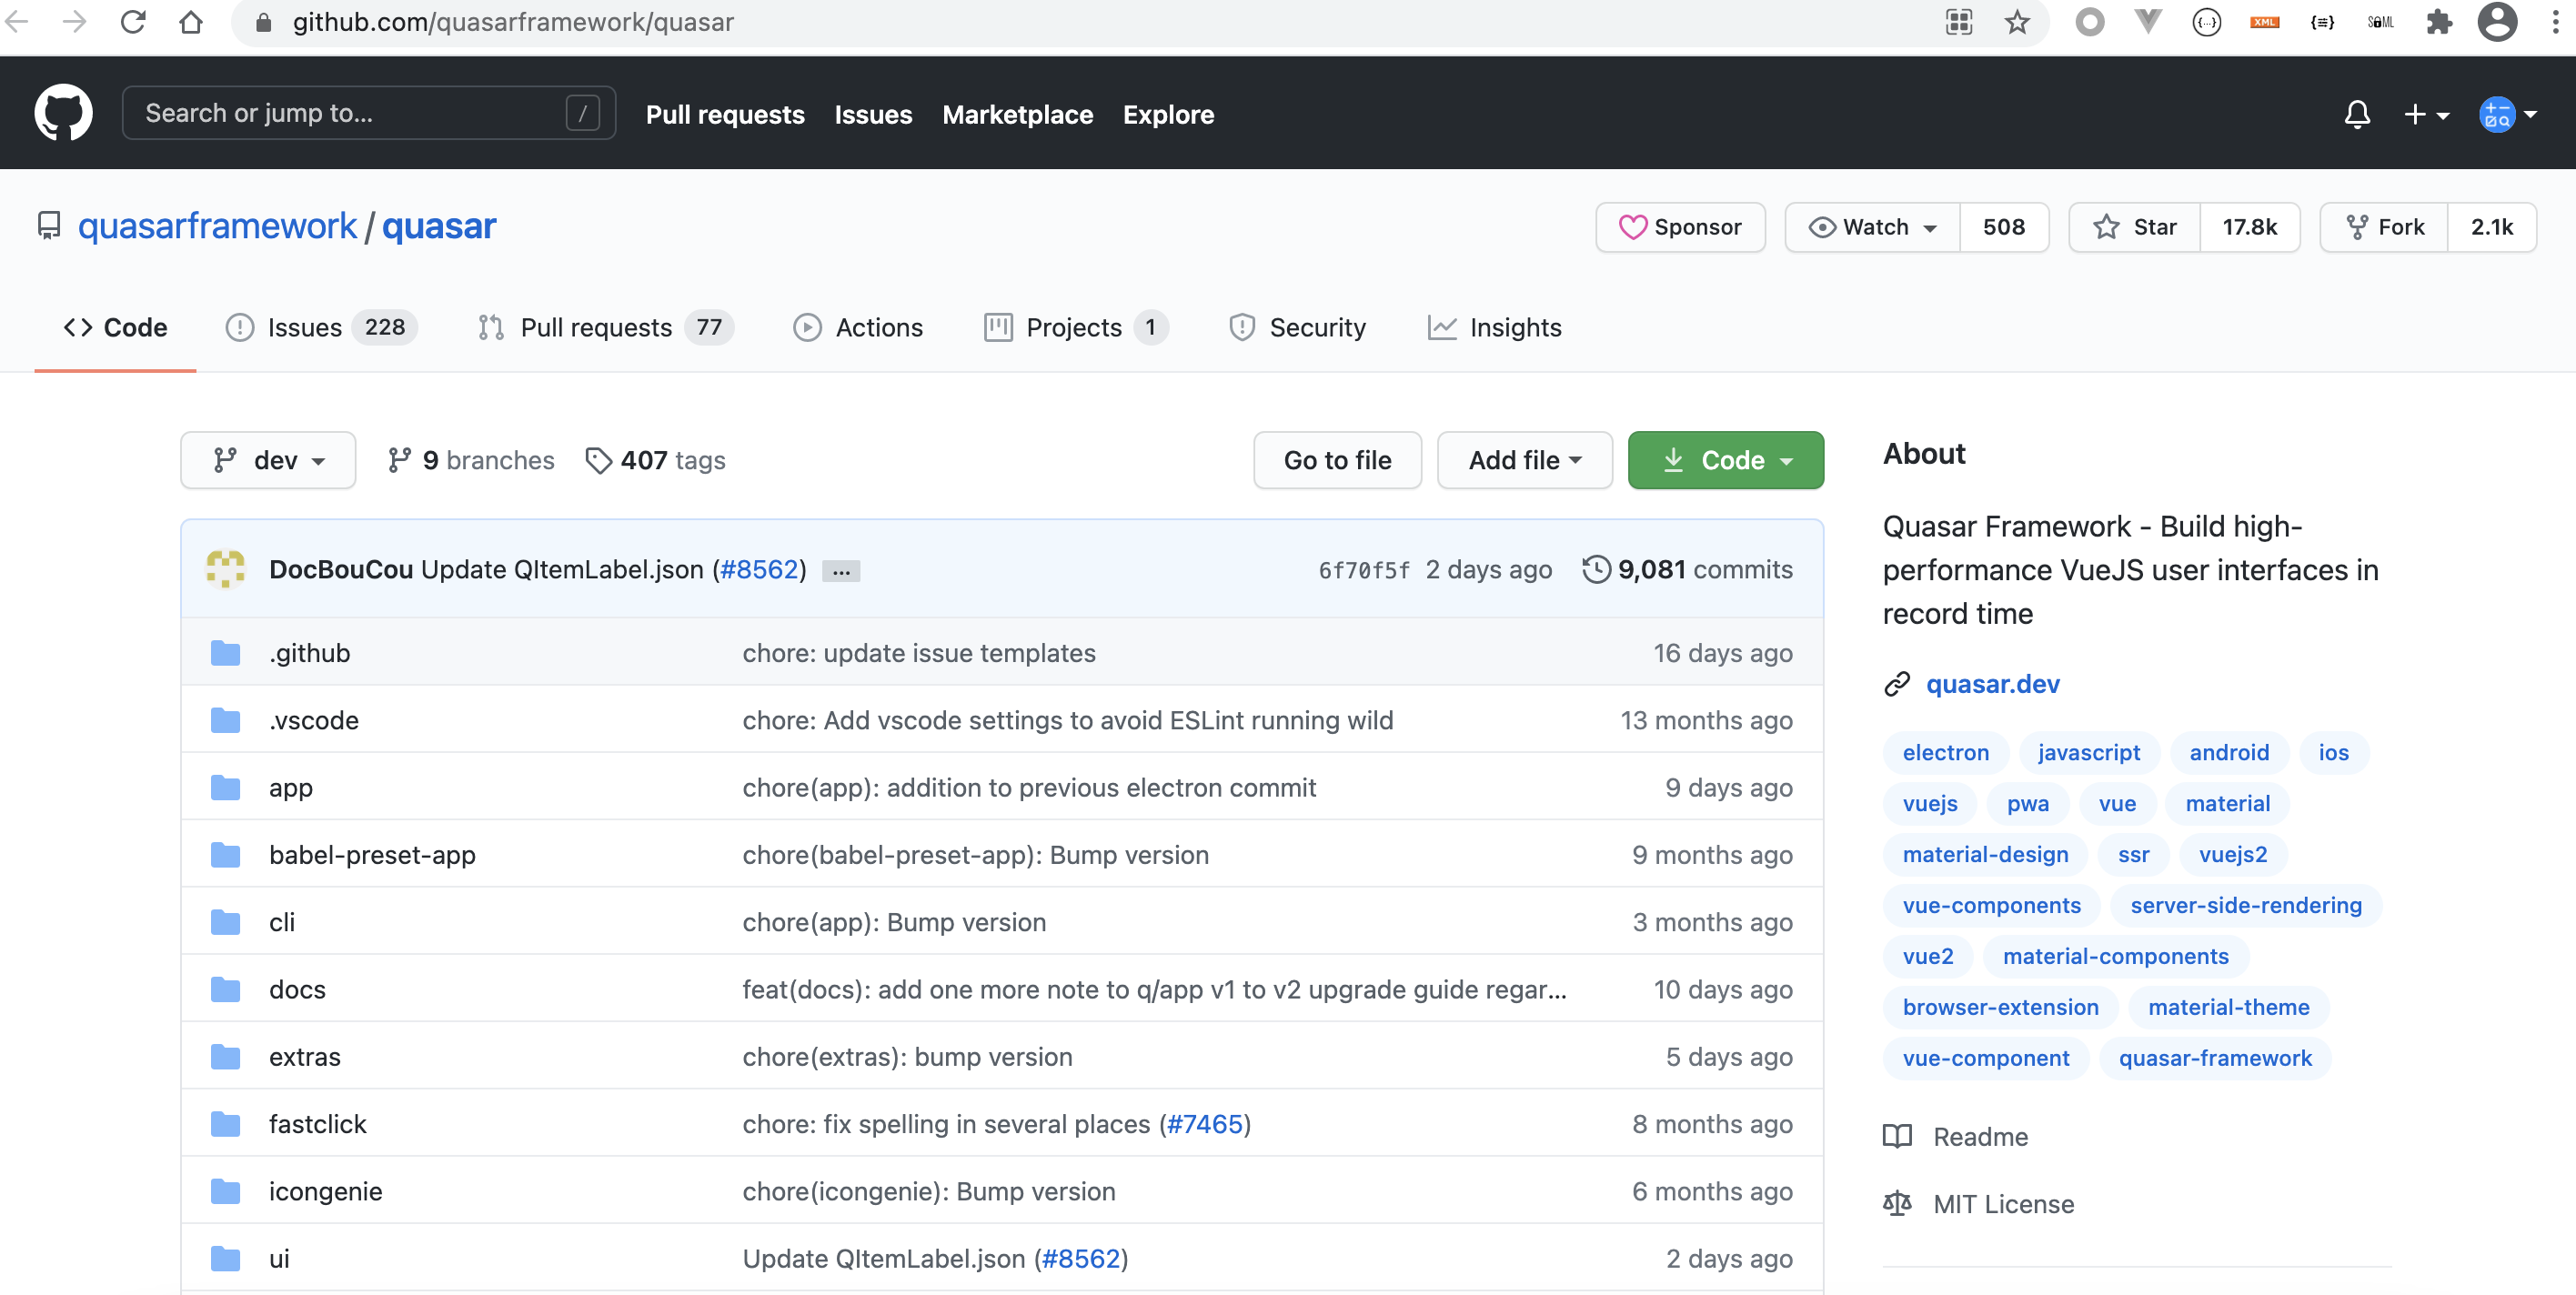2576x1295 pixels.
Task: Click the branch icon beside 9 branches
Action: 401,460
